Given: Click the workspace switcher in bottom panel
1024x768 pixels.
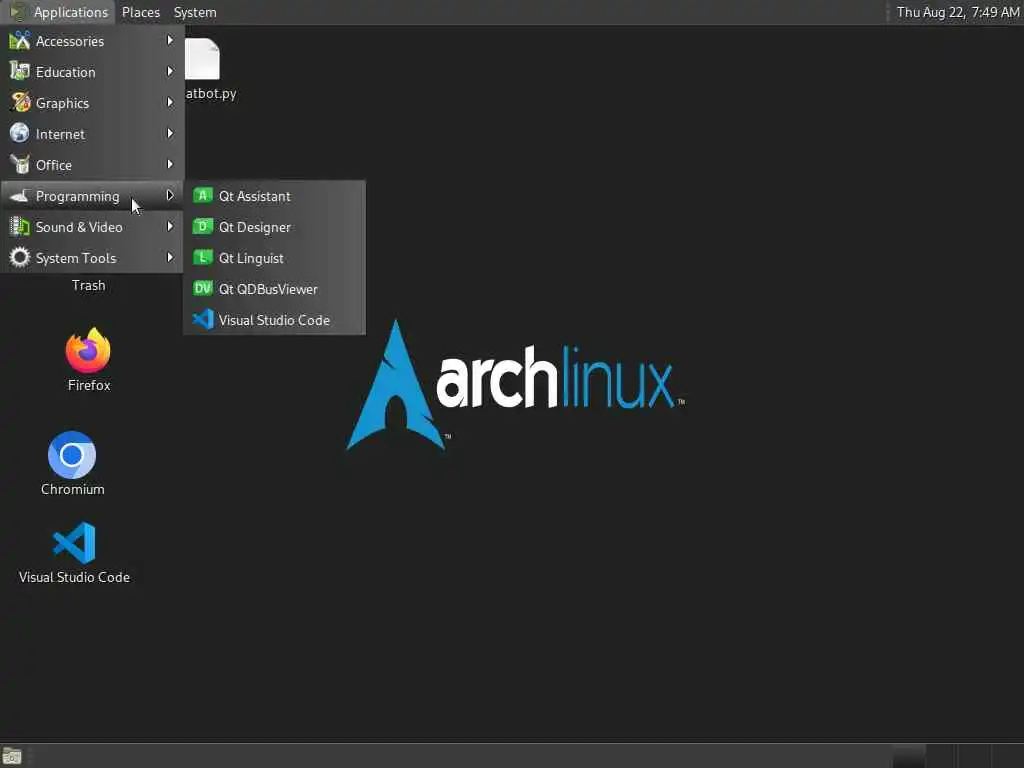Looking at the screenshot, I should pos(956,756).
